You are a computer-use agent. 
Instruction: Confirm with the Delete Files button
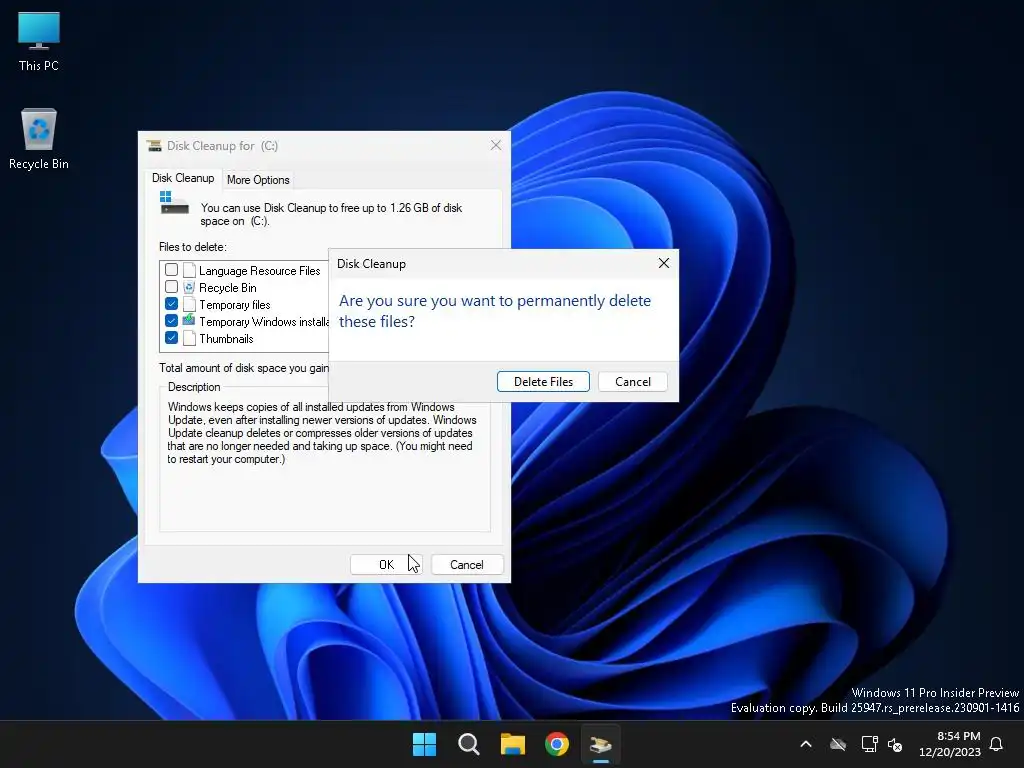coord(543,381)
